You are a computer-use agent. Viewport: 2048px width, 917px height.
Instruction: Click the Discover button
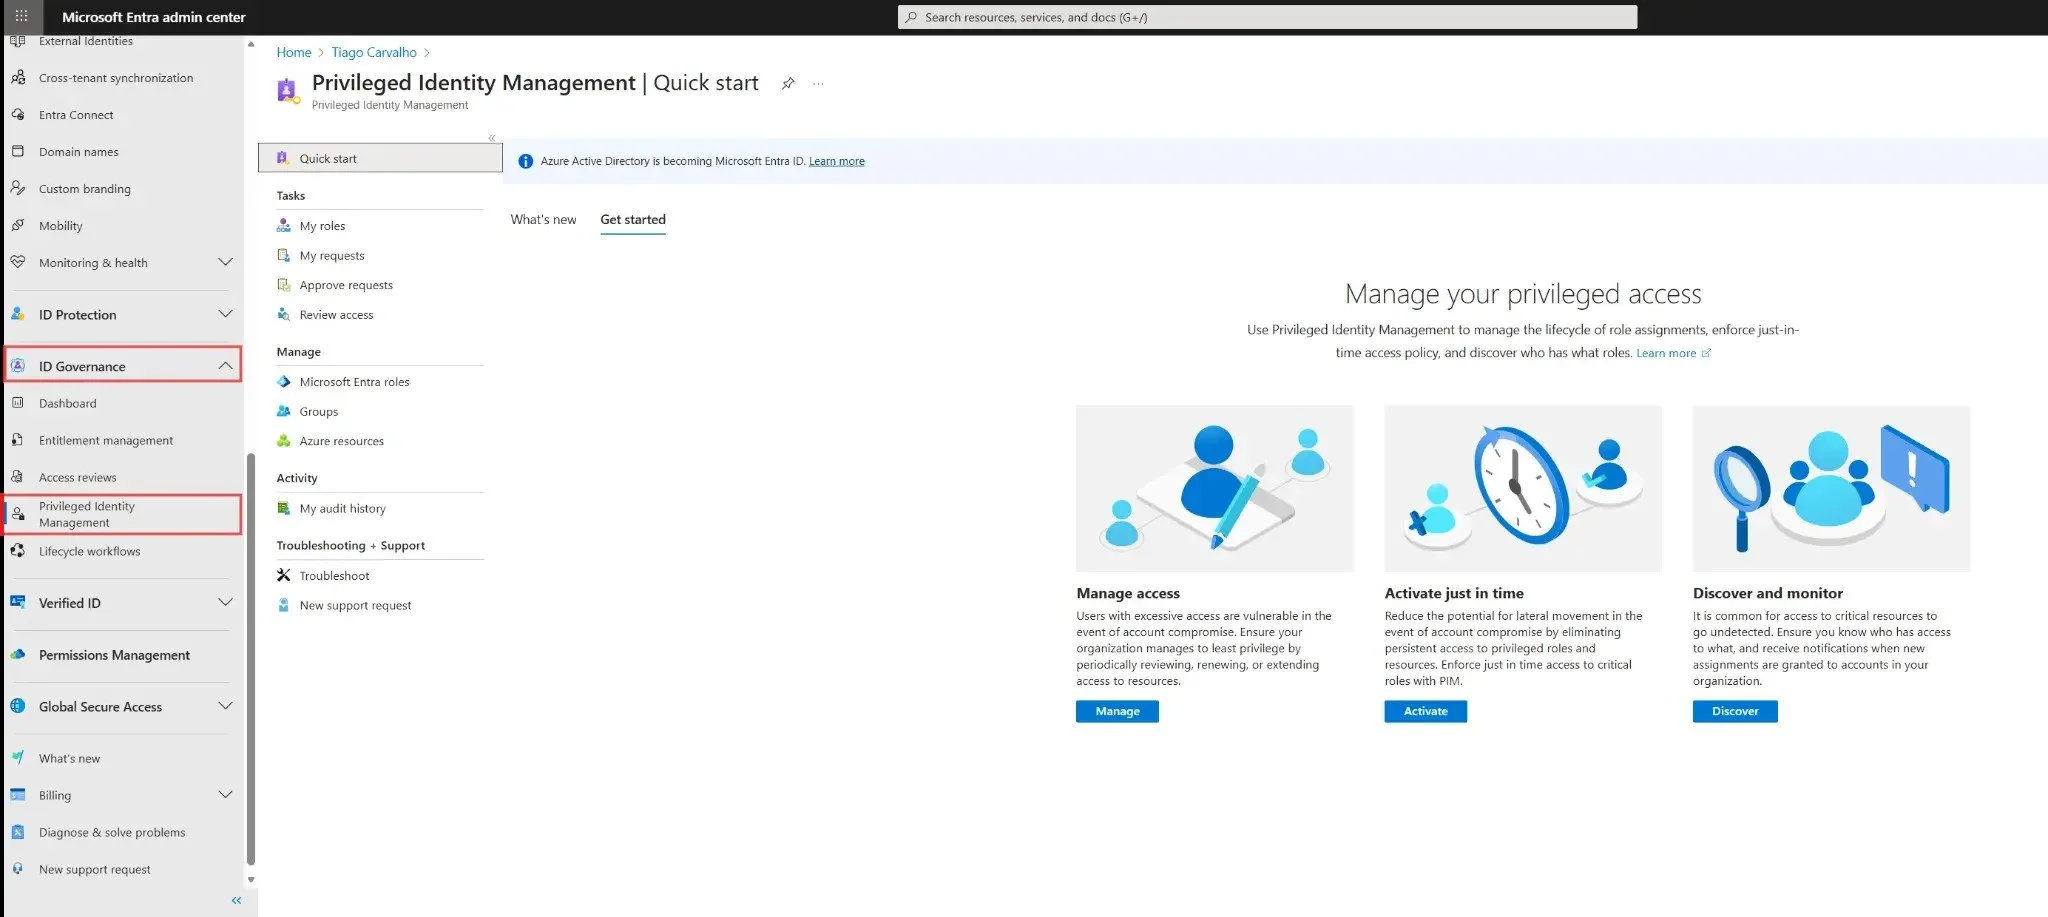tap(1735, 711)
